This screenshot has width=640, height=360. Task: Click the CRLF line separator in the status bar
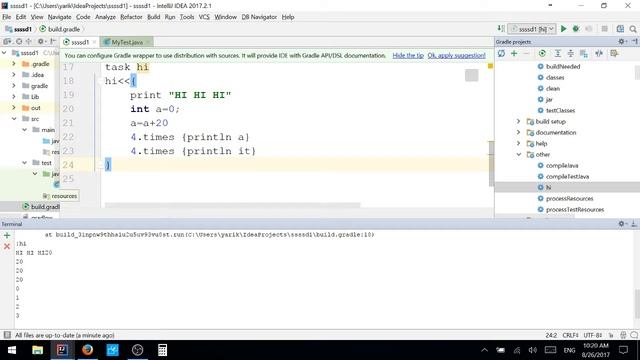point(570,335)
